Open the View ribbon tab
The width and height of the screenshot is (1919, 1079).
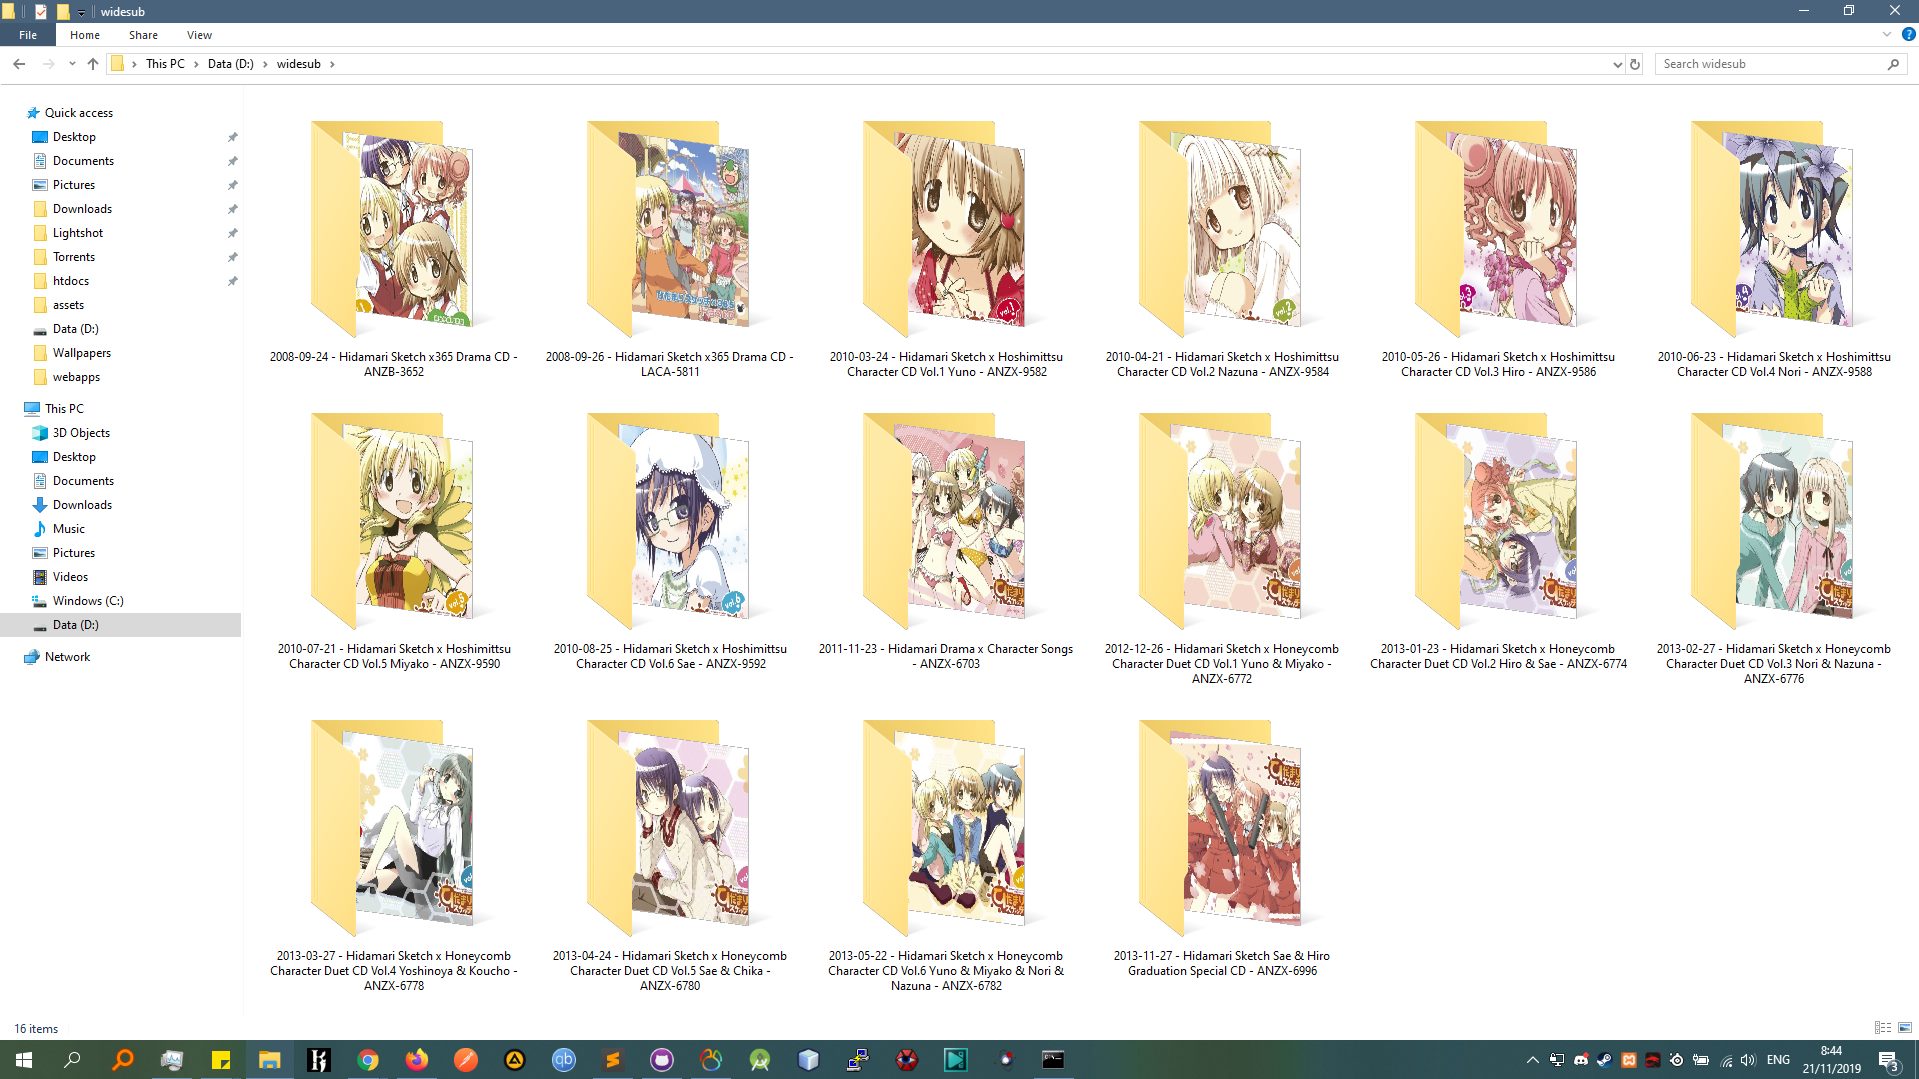(199, 35)
